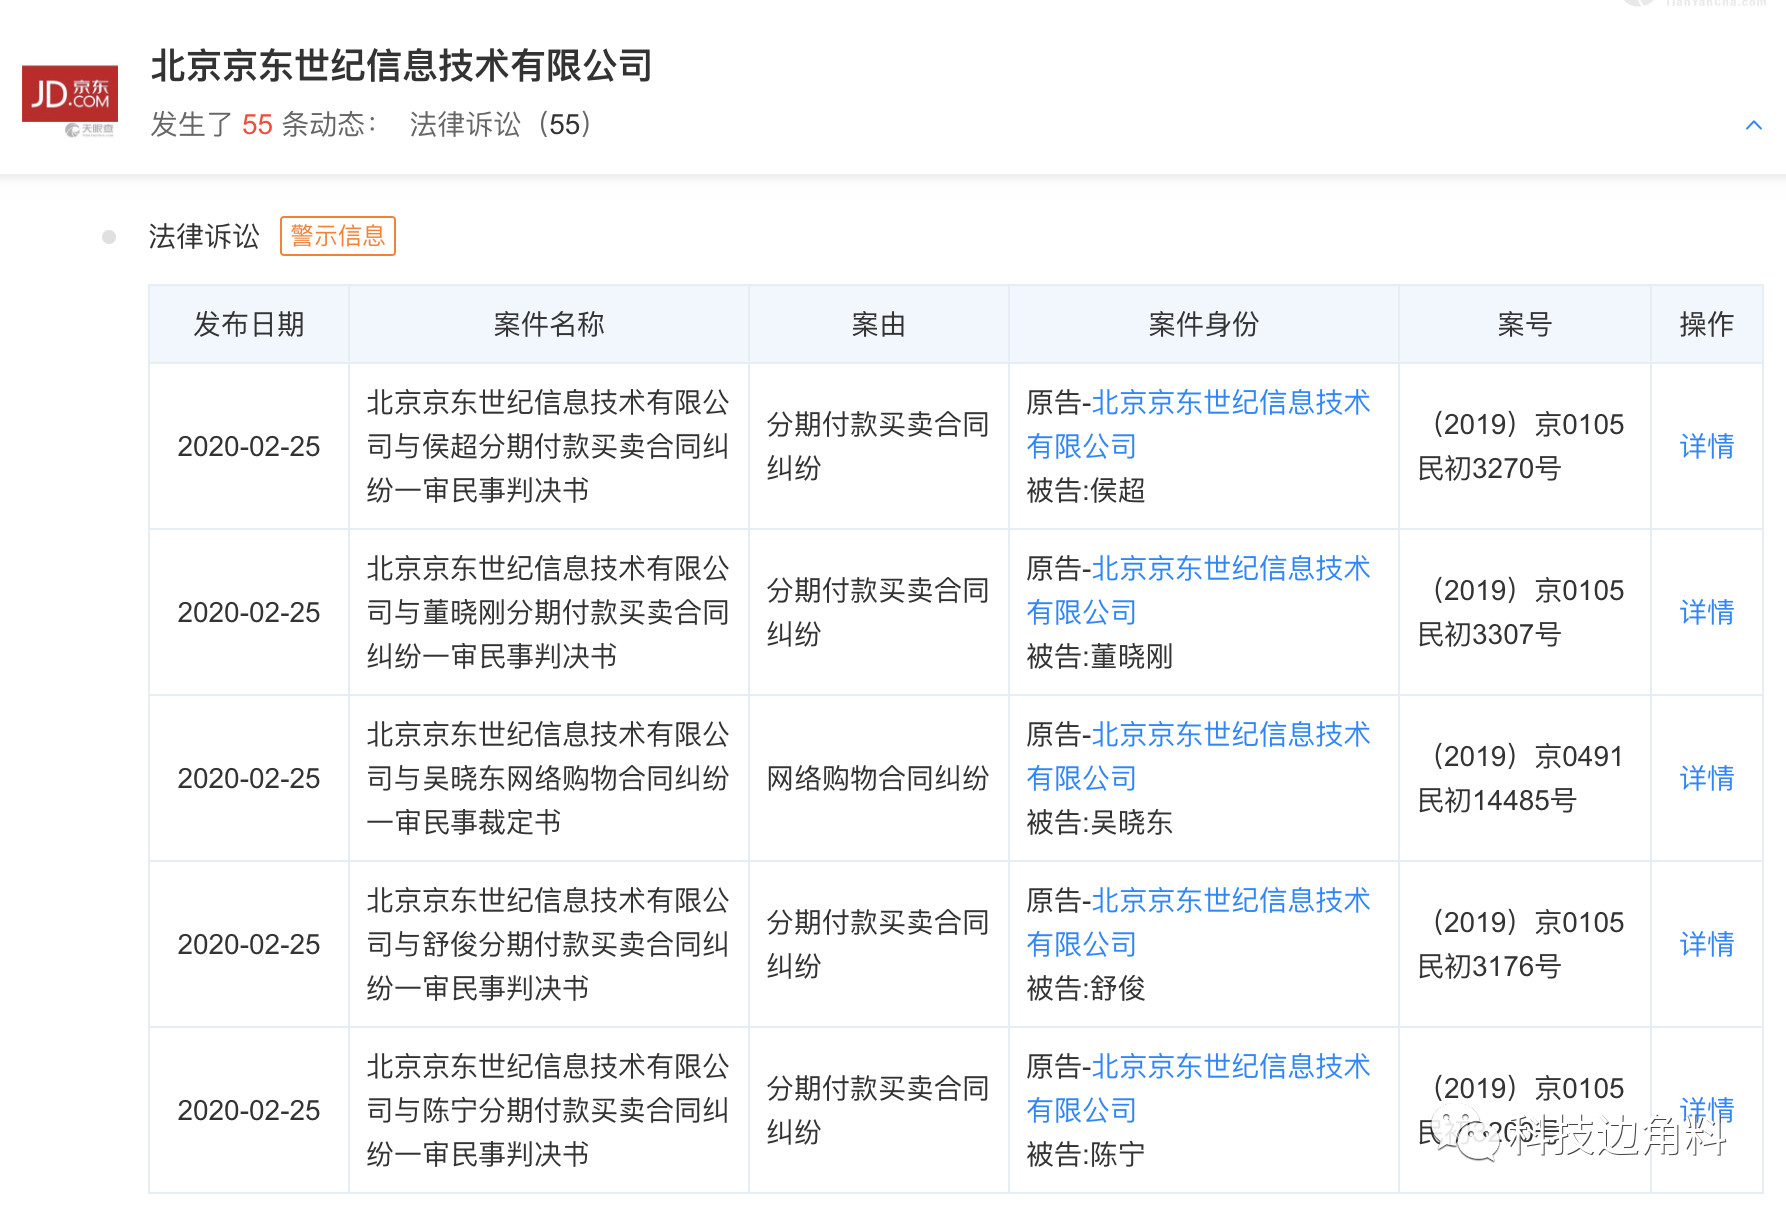Select the case name mentioning 舒俊
The height and width of the screenshot is (1214, 1786).
(548, 944)
